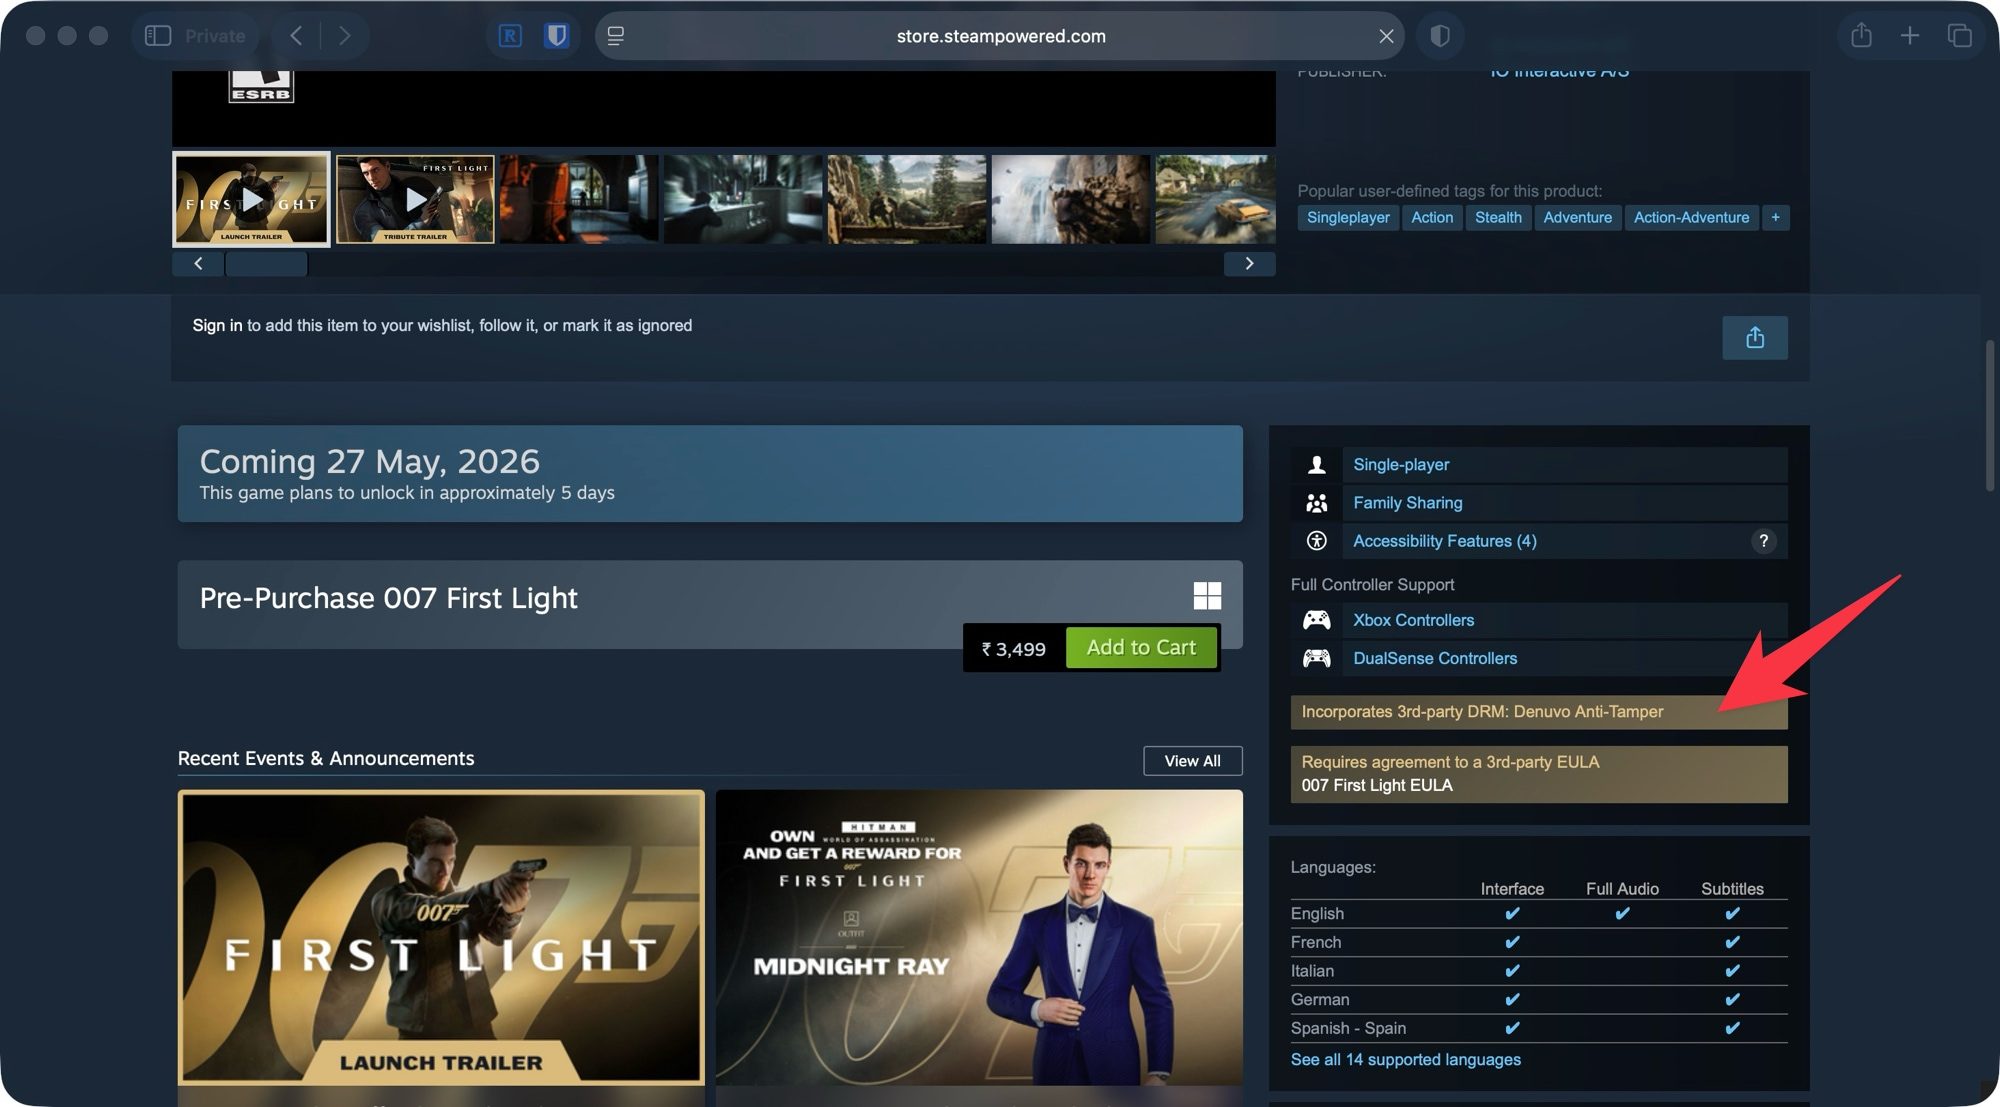
Task: Add 007 First Light to the cart
Action: tap(1141, 647)
